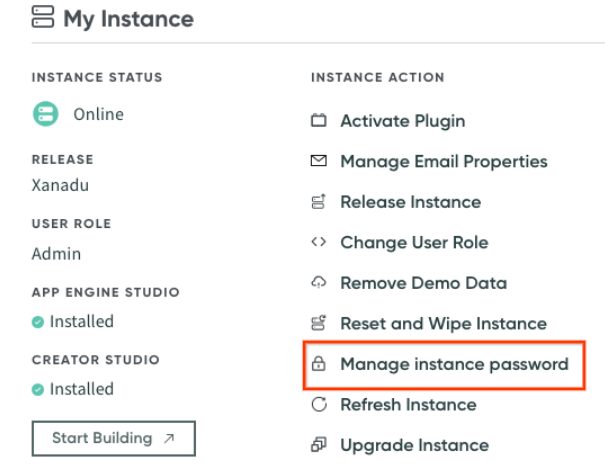The width and height of the screenshot is (605, 472).
Task: Click the My Instance server icon
Action: 43,18
